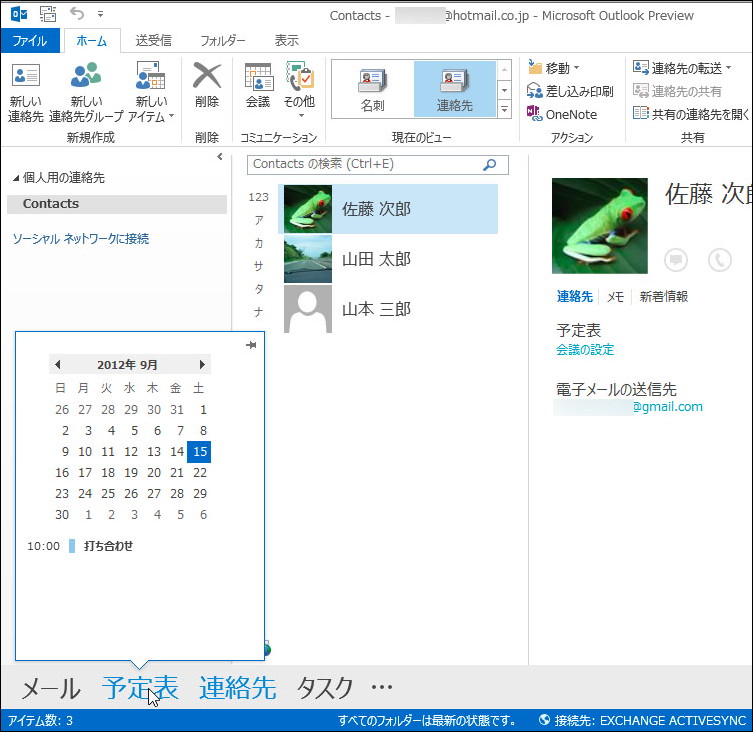The width and height of the screenshot is (753, 732).
Task: Select date 22 in the calendar
Action: [x=200, y=473]
